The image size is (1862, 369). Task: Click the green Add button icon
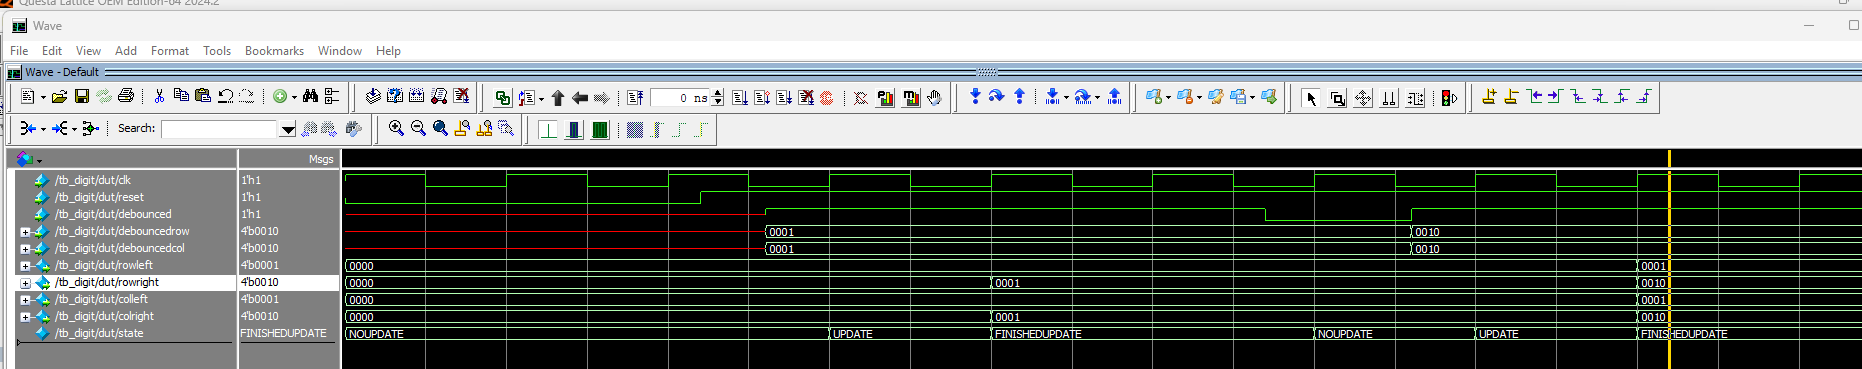(x=280, y=97)
